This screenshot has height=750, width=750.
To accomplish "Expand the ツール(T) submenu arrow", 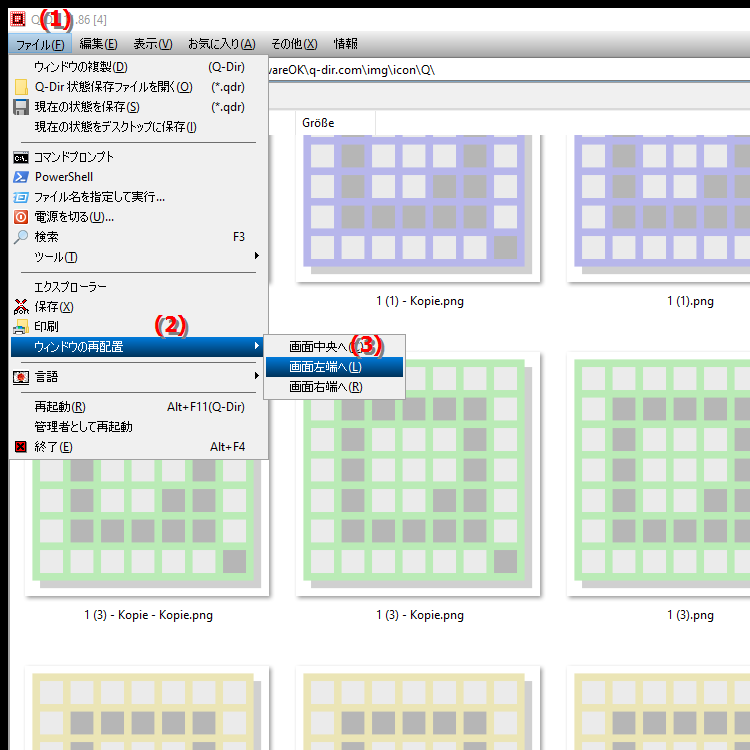I will click(x=256, y=256).
